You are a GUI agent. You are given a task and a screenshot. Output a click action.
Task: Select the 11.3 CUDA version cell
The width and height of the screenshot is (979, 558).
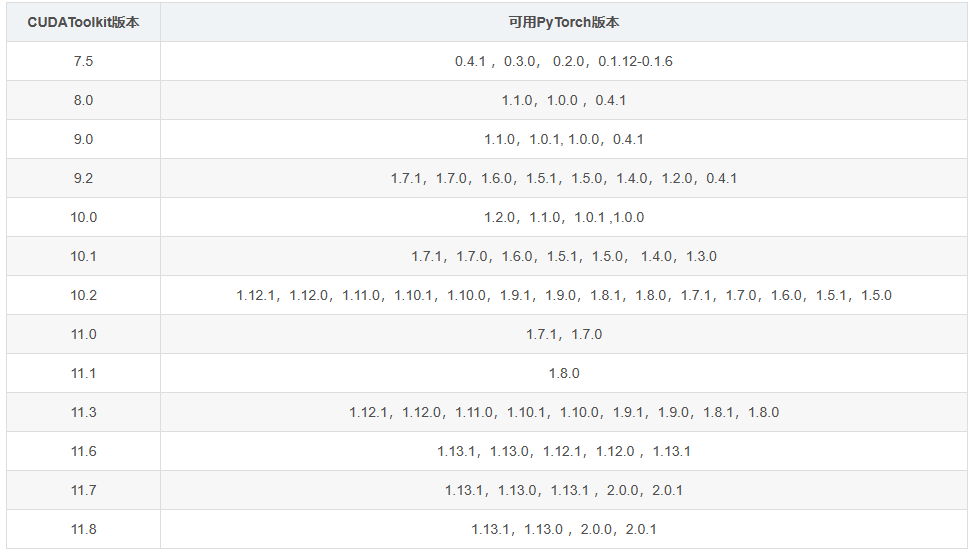[83, 412]
